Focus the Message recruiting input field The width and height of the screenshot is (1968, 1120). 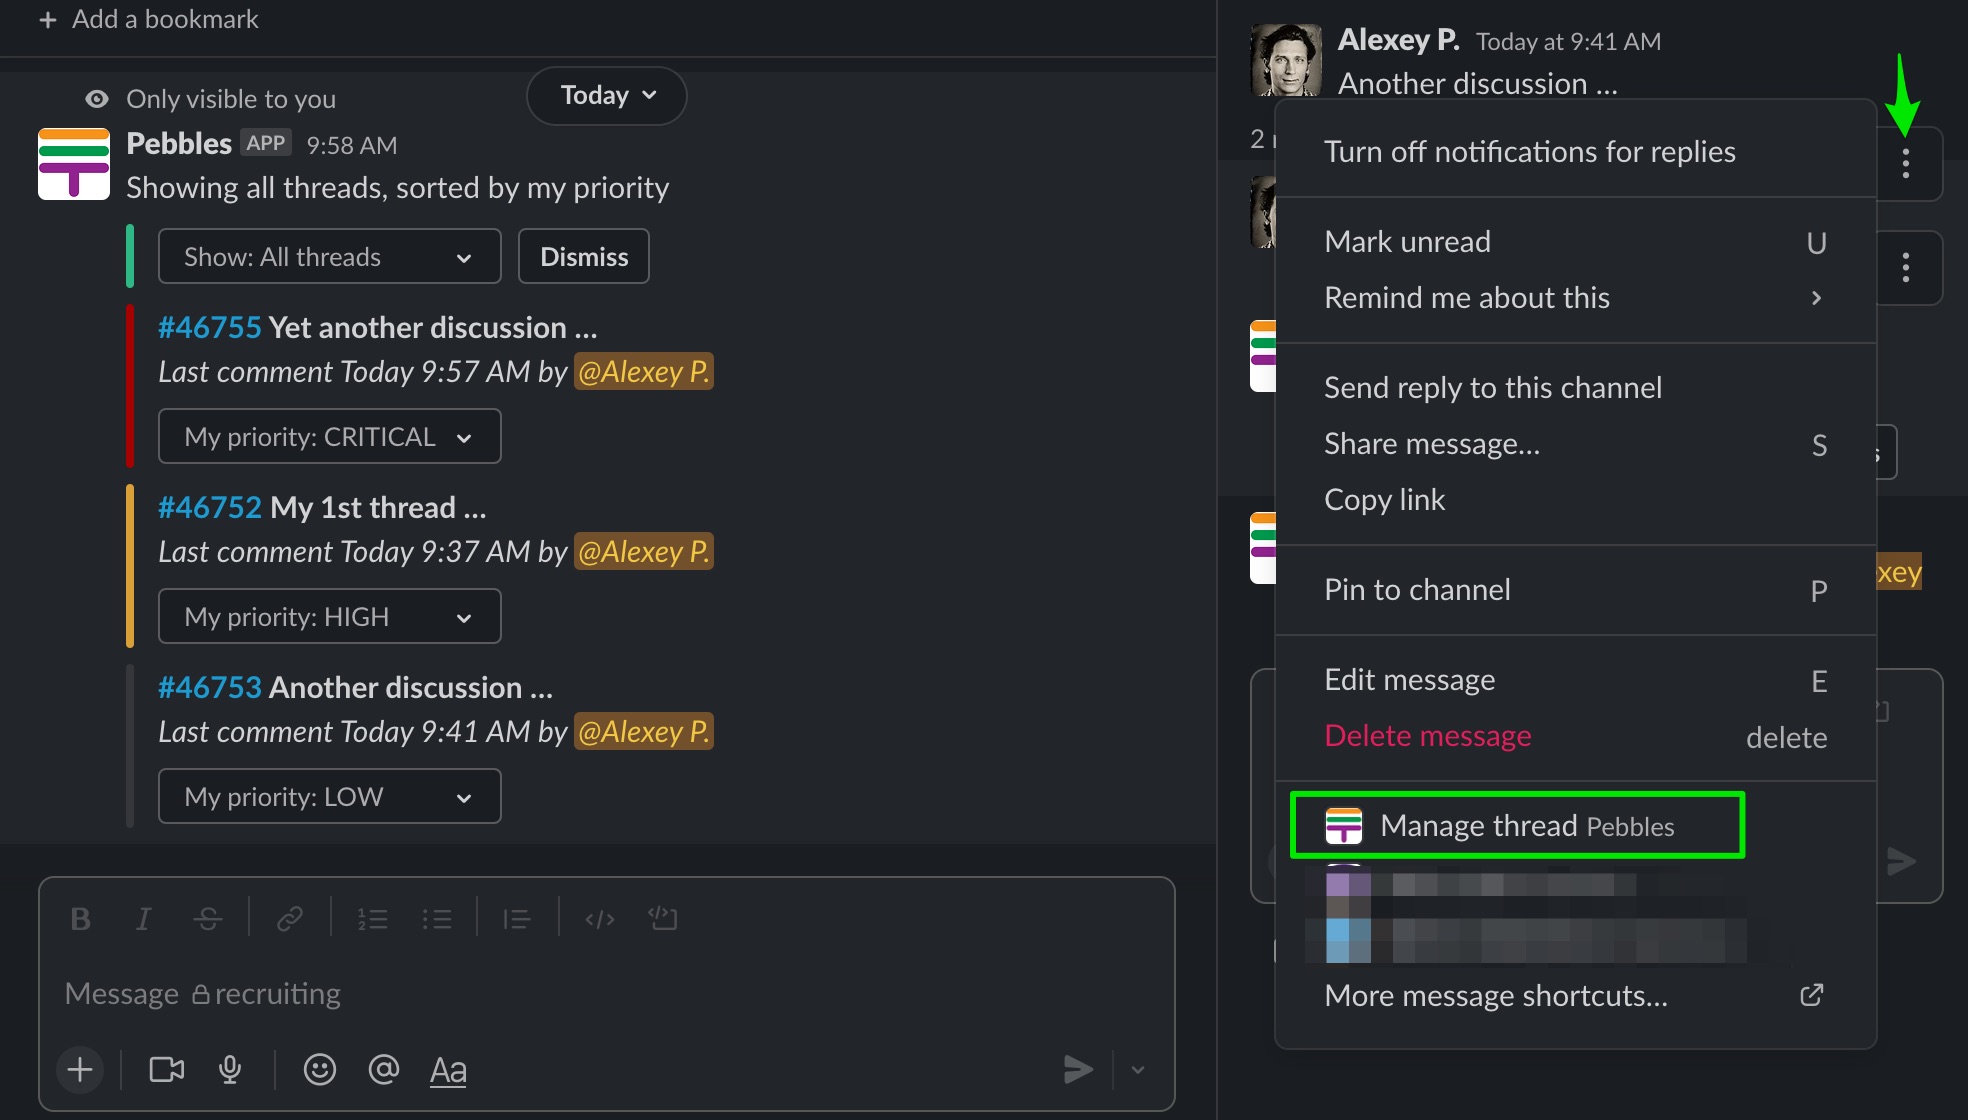click(x=606, y=994)
